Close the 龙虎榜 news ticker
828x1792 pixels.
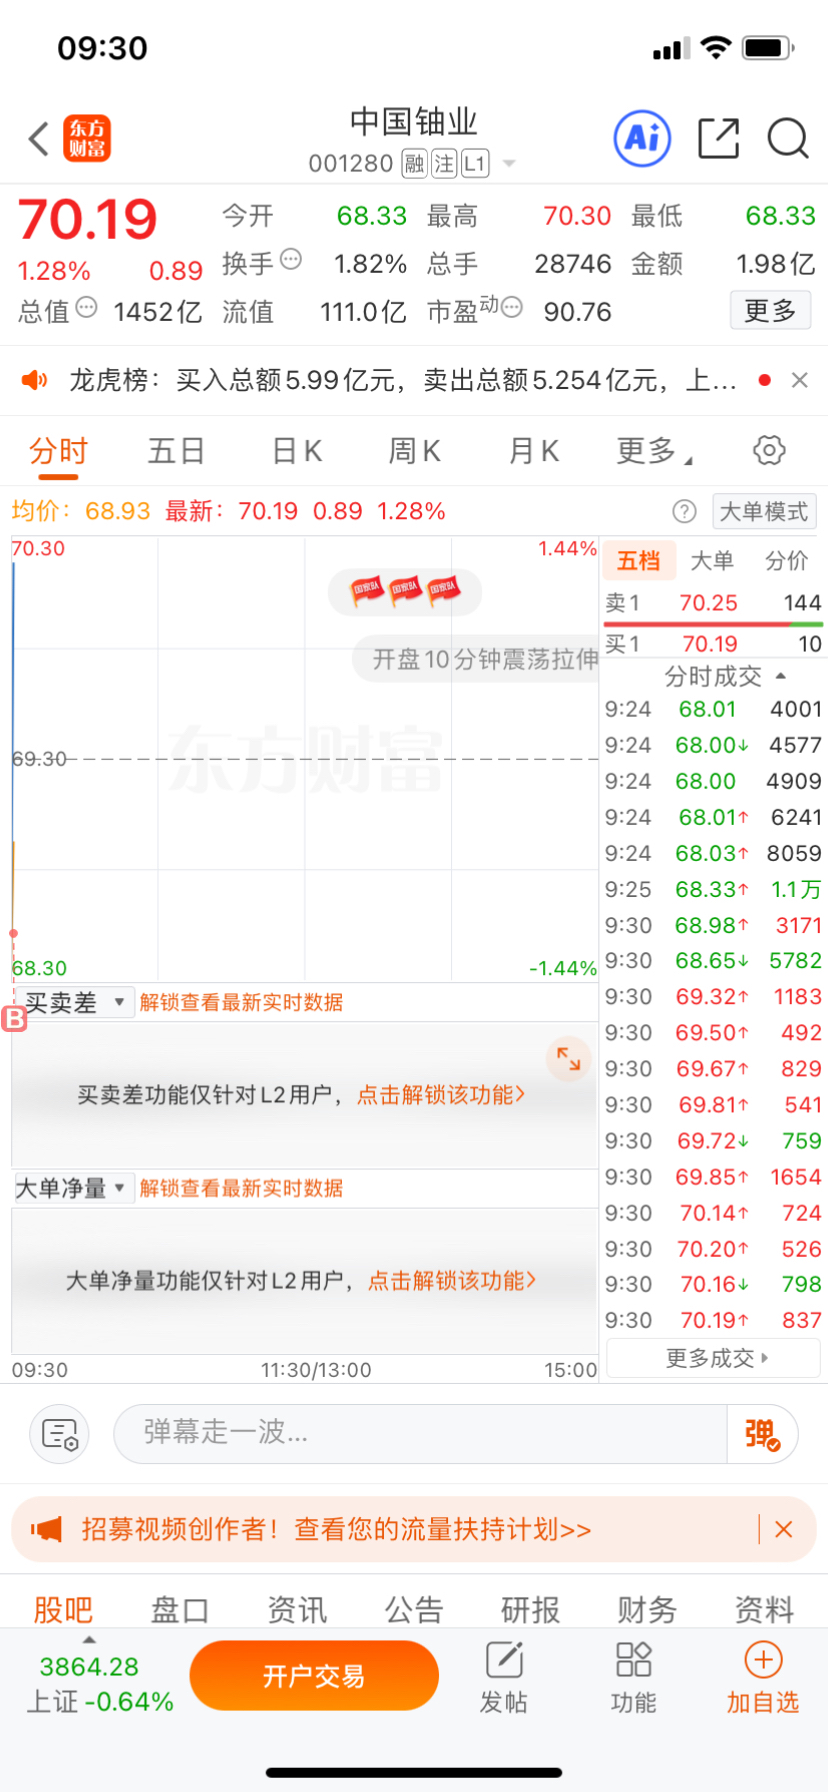coord(799,380)
